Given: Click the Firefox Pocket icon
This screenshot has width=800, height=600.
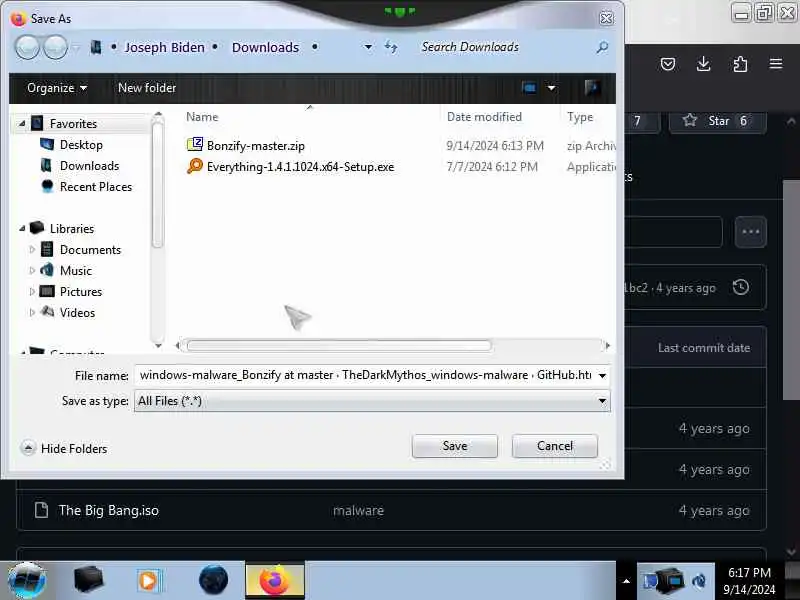Looking at the screenshot, I should 667,64.
